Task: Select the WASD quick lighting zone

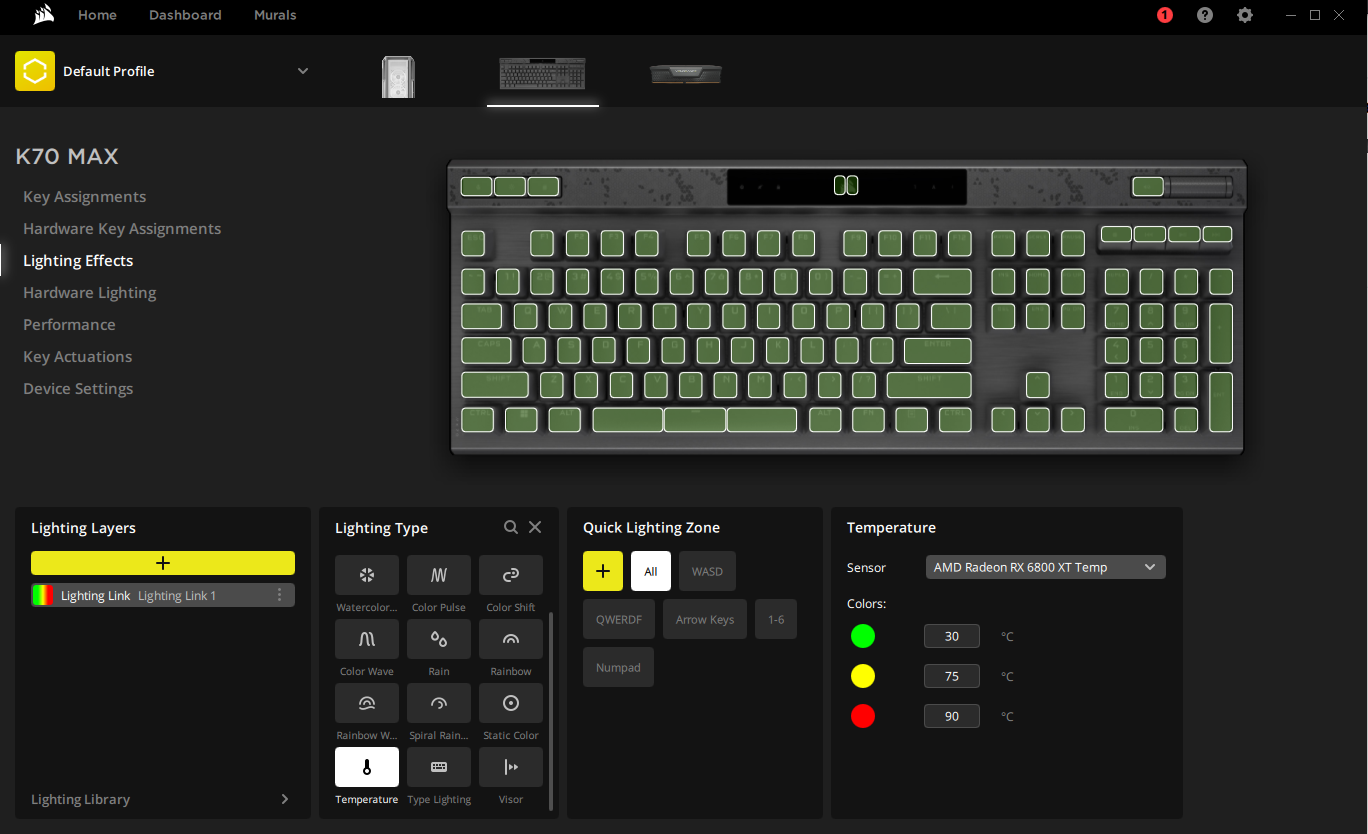Action: click(707, 571)
